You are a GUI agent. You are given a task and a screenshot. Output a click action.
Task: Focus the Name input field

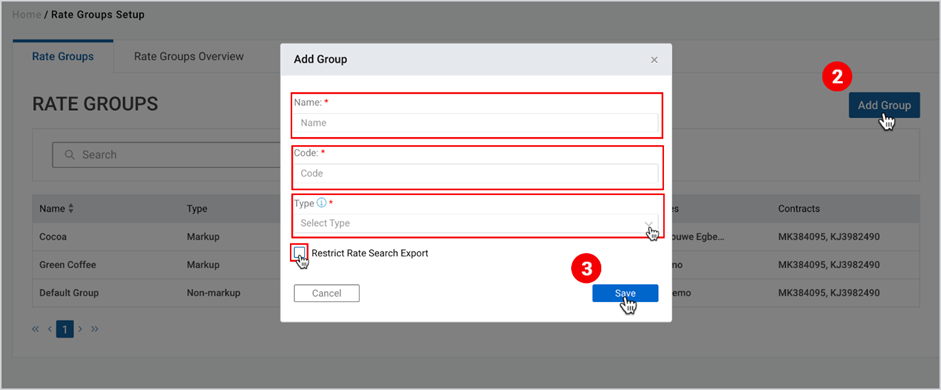click(x=475, y=123)
